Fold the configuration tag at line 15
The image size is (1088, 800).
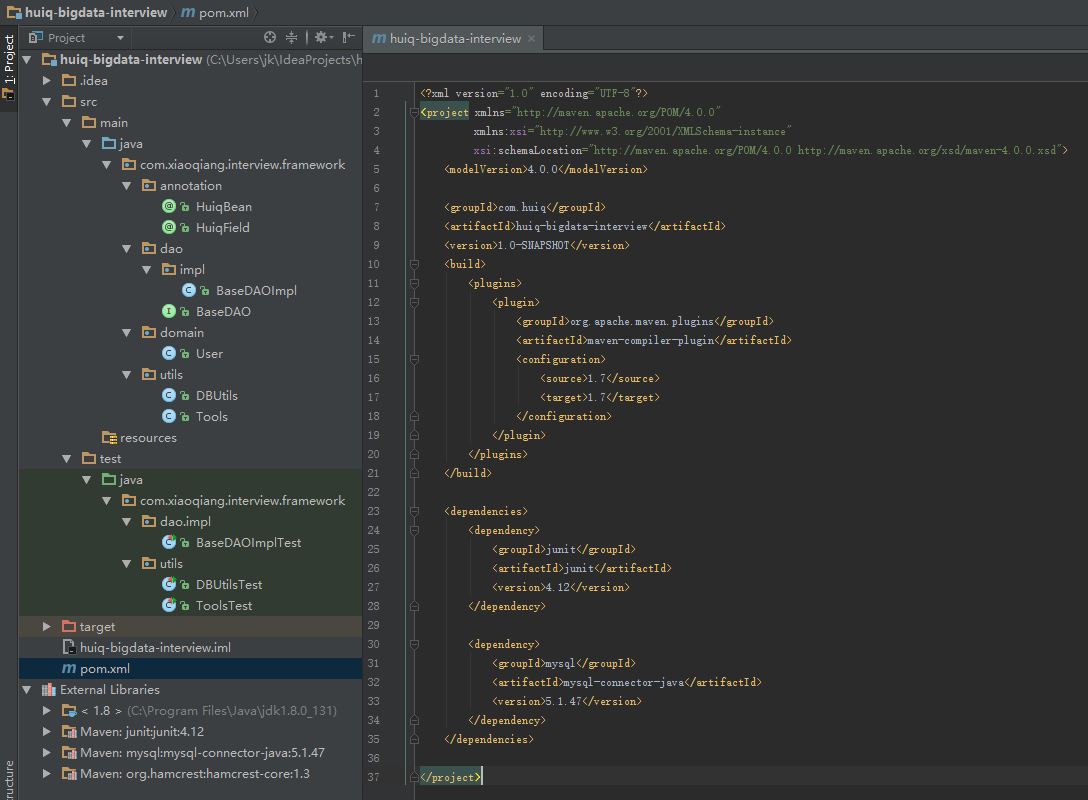click(x=414, y=359)
